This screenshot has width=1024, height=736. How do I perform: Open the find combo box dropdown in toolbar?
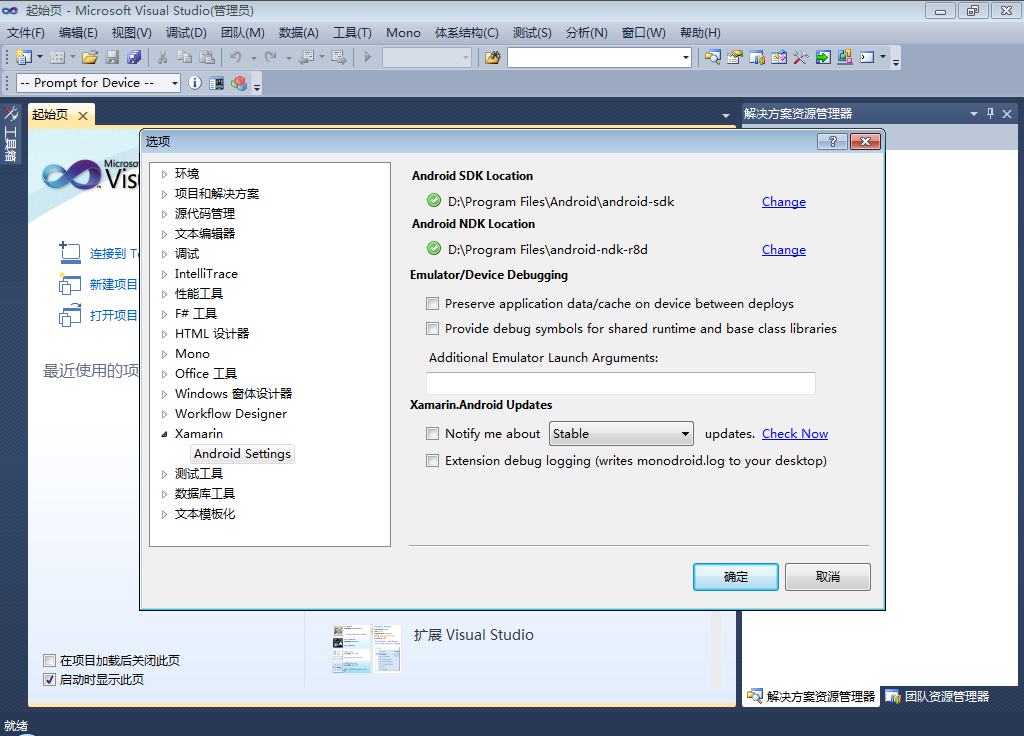point(685,57)
